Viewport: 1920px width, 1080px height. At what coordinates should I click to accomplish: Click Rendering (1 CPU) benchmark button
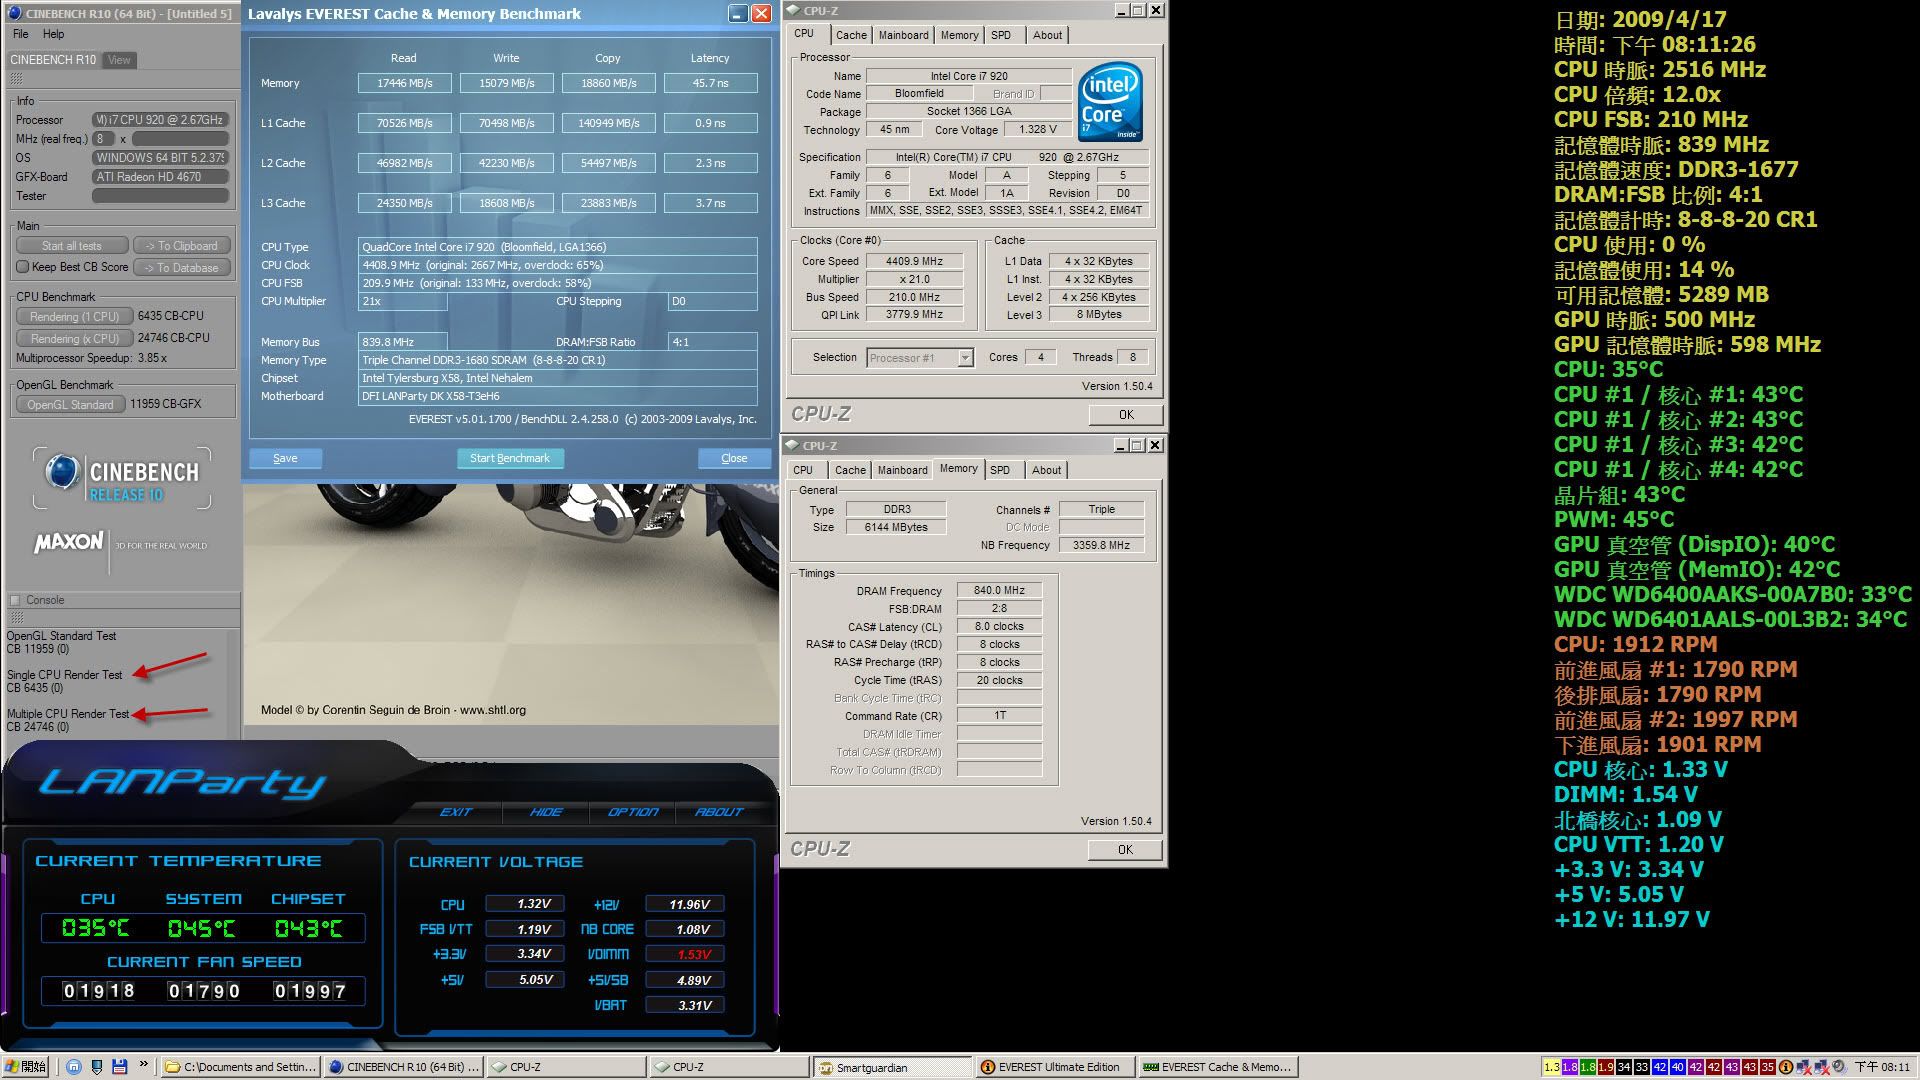(74, 316)
